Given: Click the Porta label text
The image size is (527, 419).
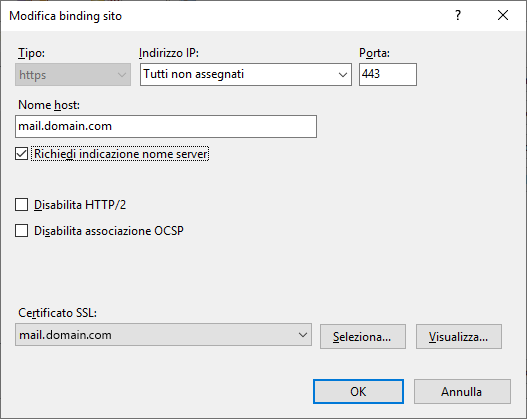Looking at the screenshot, I should (x=374, y=53).
